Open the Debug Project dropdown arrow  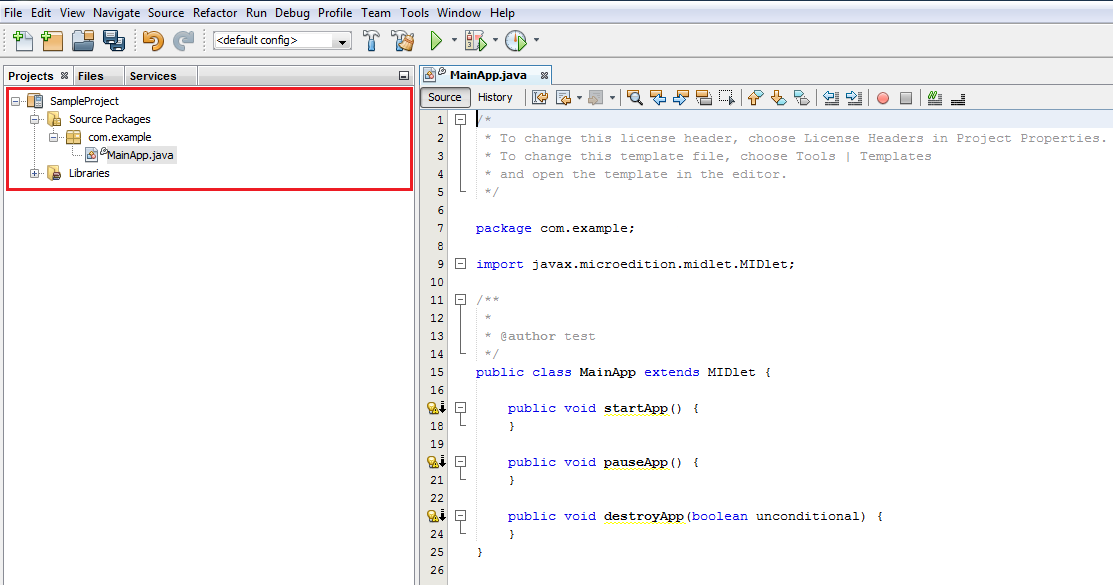pos(495,40)
